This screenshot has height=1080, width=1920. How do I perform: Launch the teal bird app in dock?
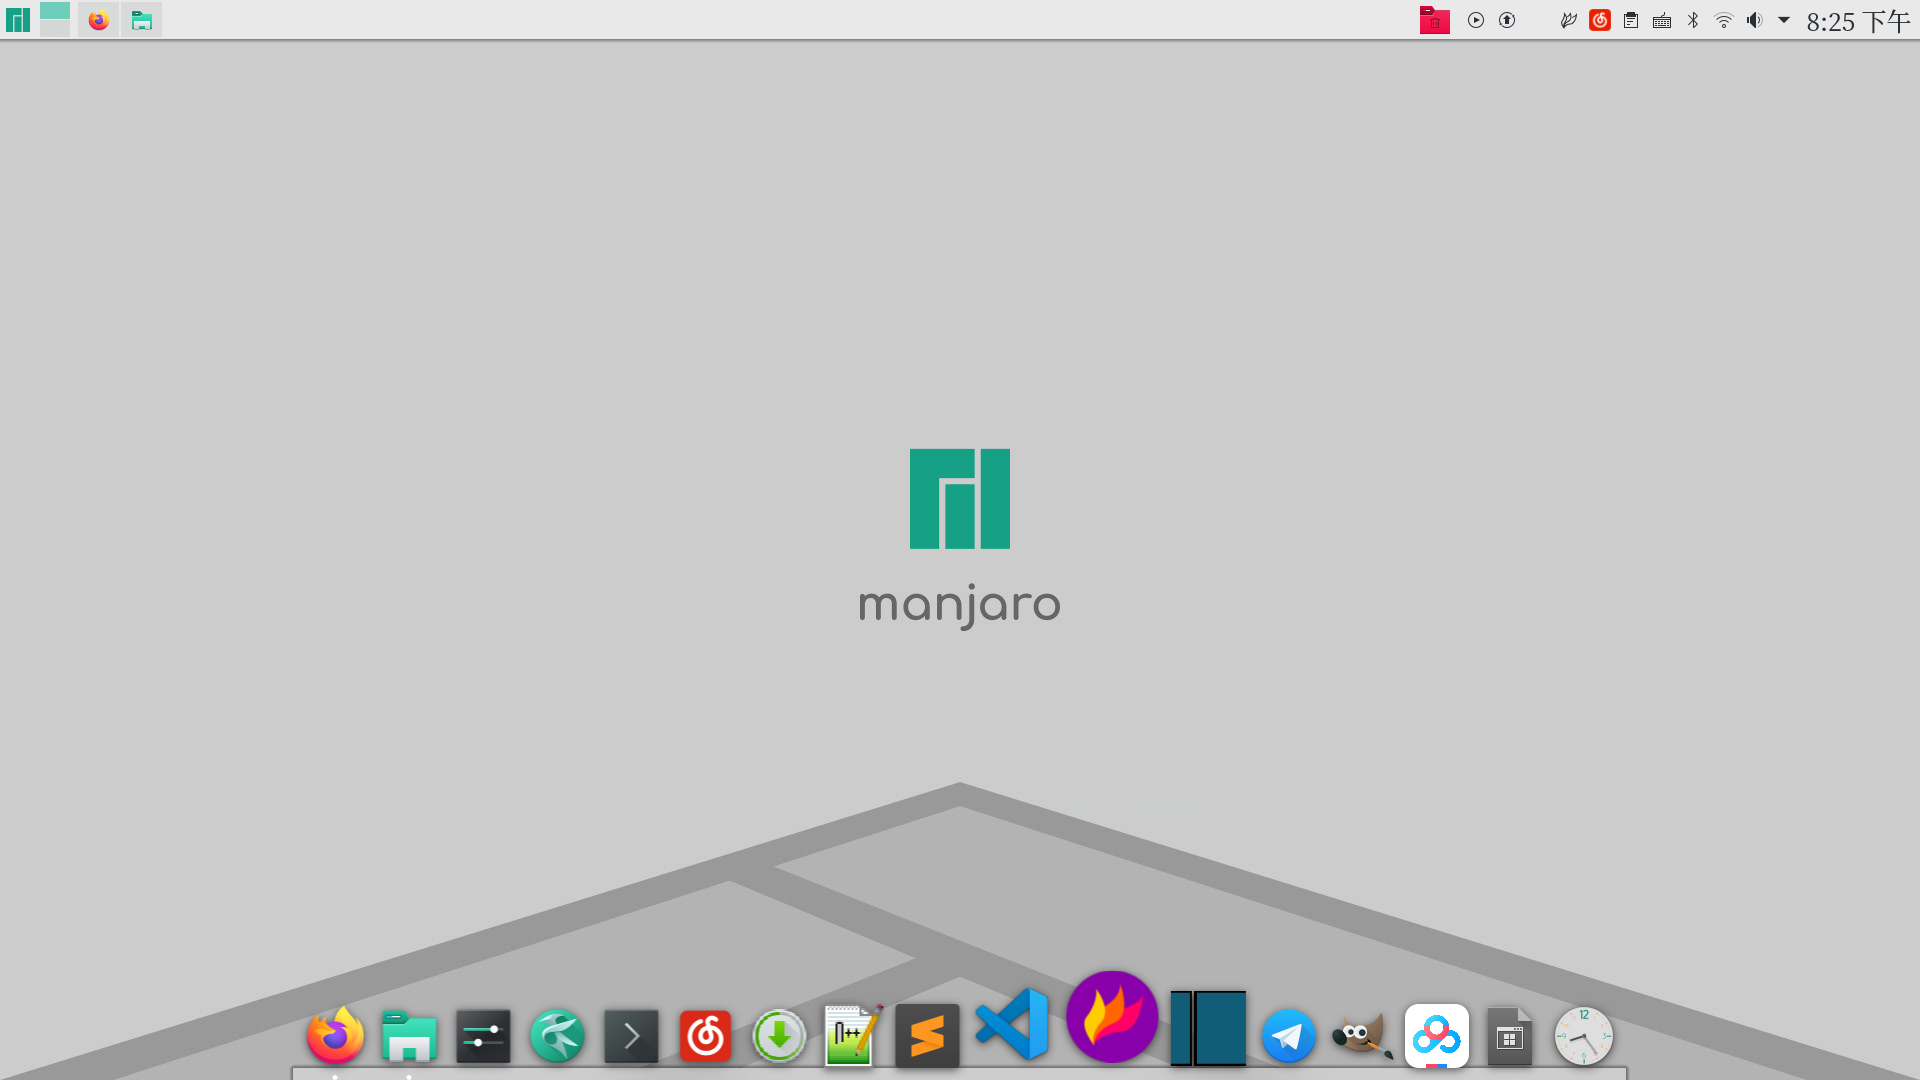pyautogui.click(x=557, y=1036)
